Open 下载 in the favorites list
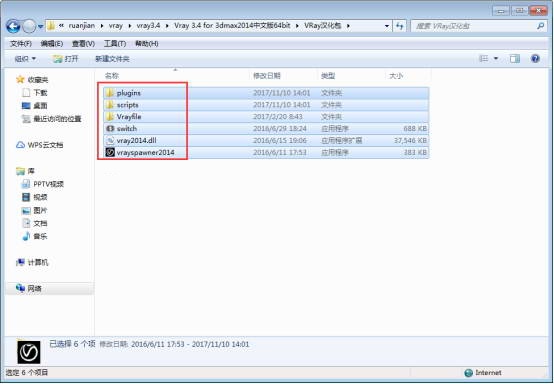 (x=40, y=93)
